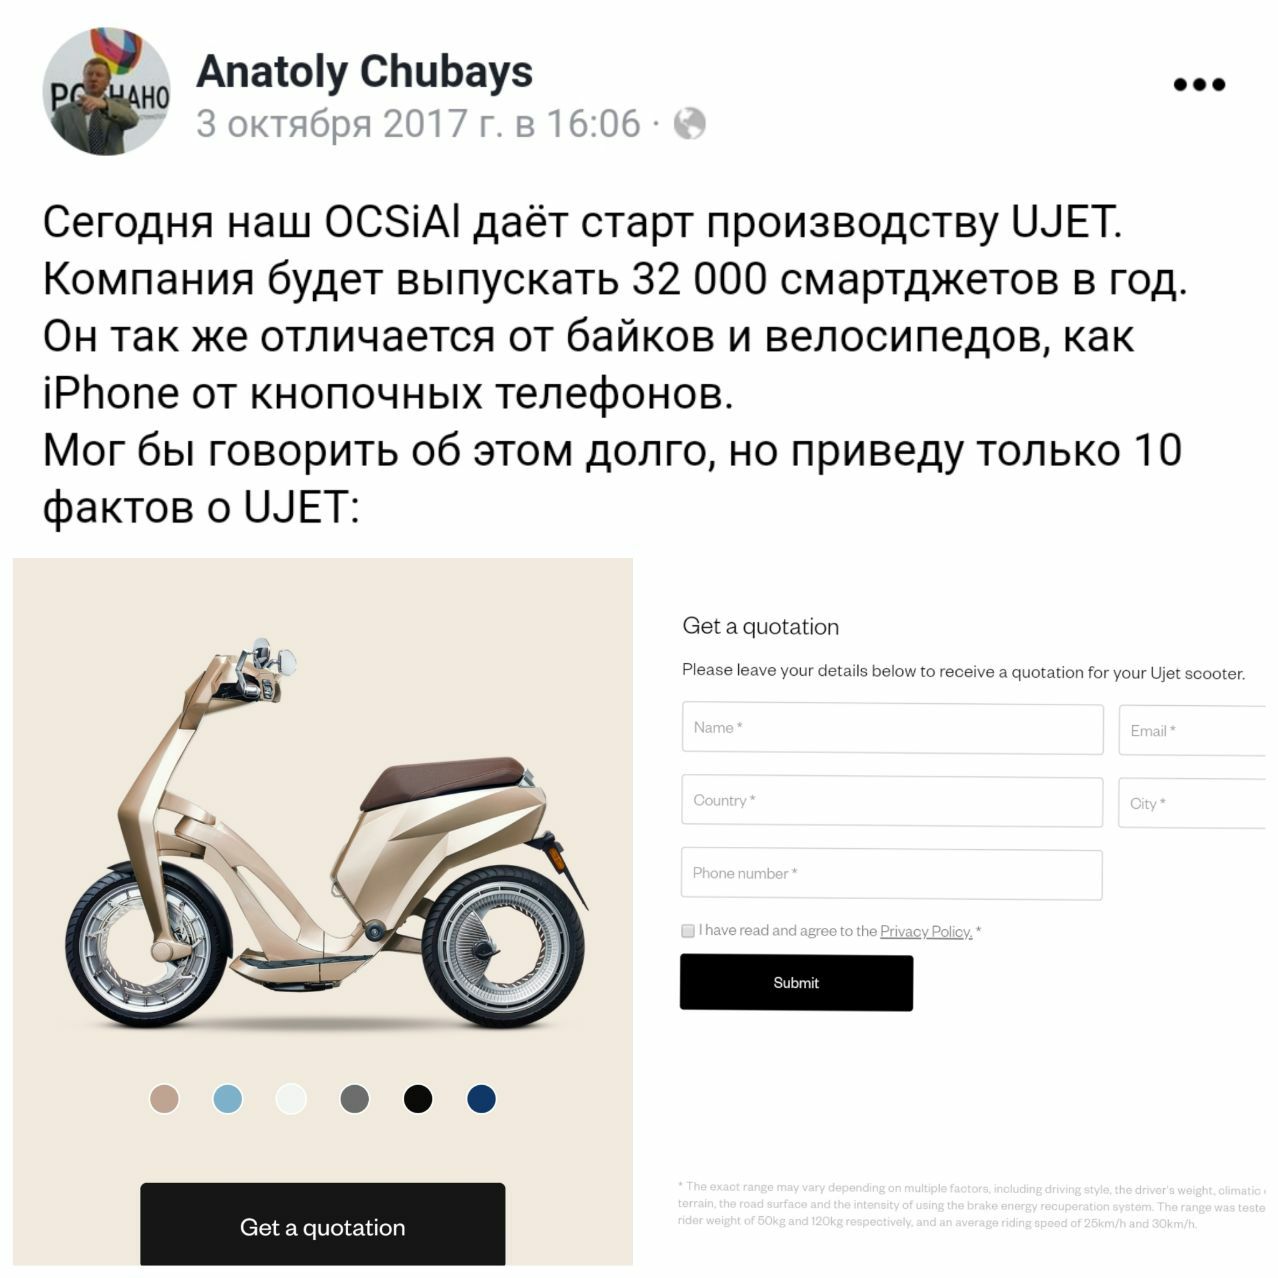Tick the Privacy Policy agreement checkbox
This screenshot has height=1278, width=1278.
pyautogui.click(x=688, y=931)
